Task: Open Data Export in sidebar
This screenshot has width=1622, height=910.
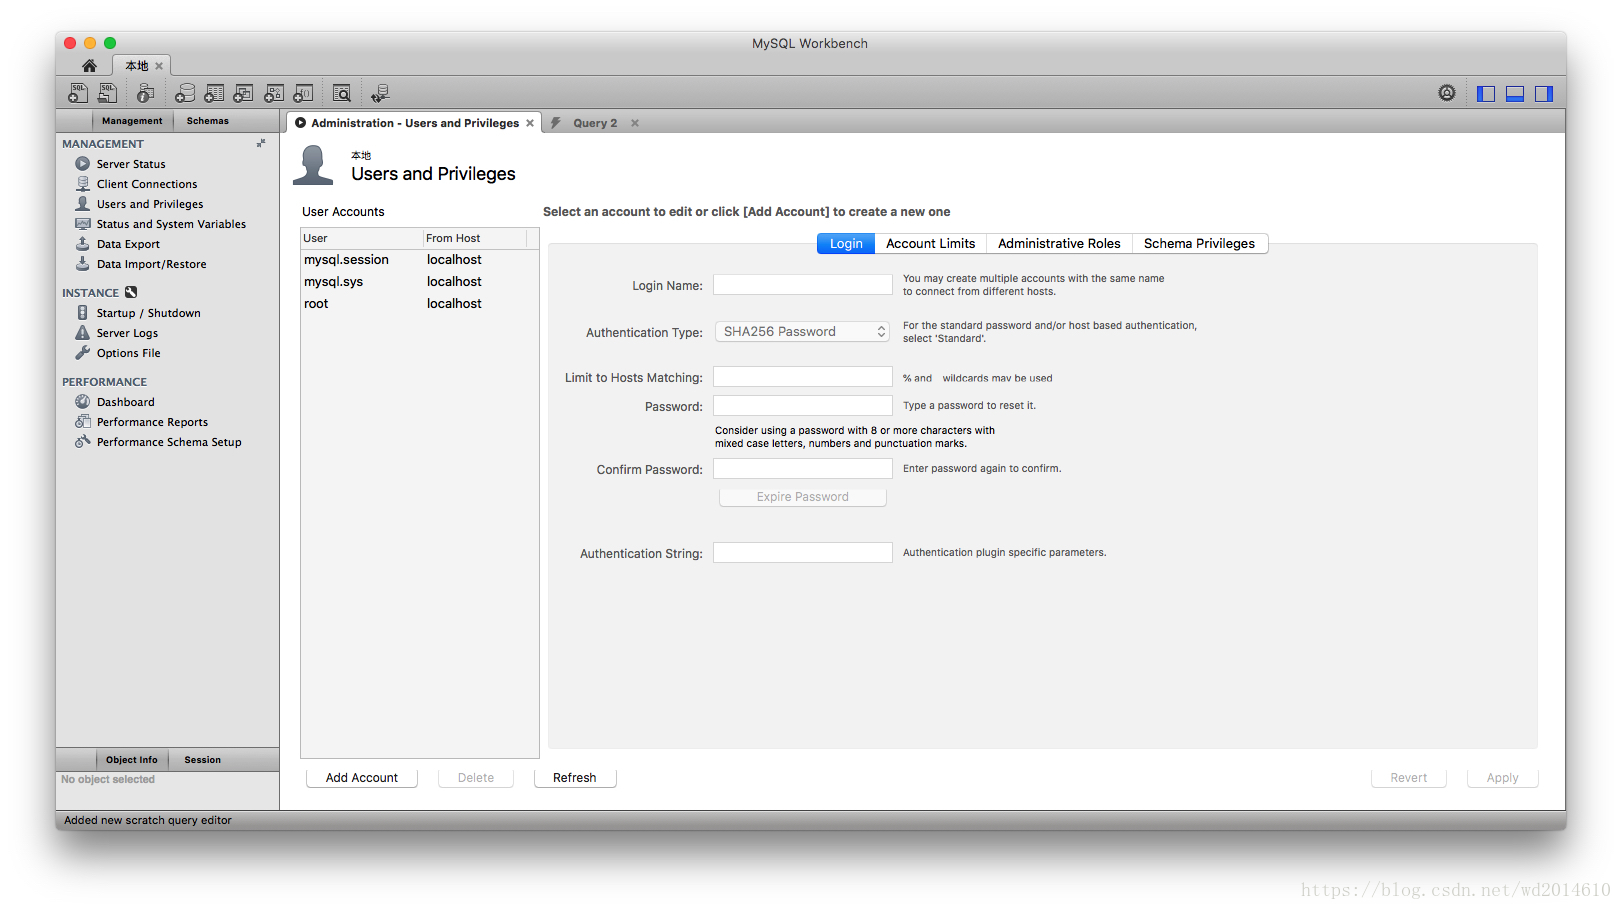Action: (128, 244)
